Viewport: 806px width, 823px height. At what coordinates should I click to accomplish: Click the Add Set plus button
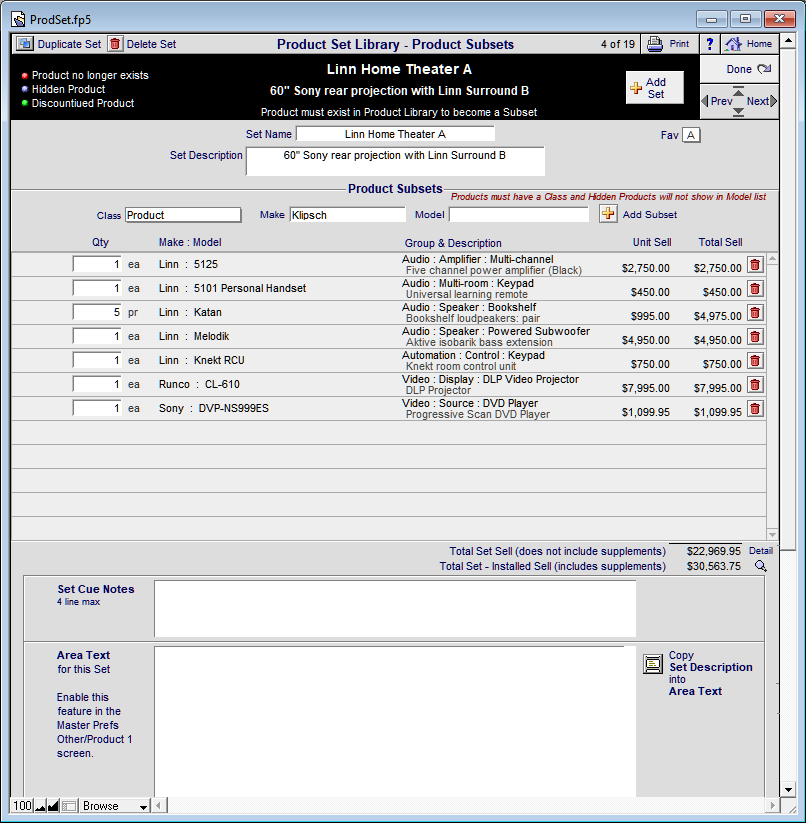(x=654, y=88)
